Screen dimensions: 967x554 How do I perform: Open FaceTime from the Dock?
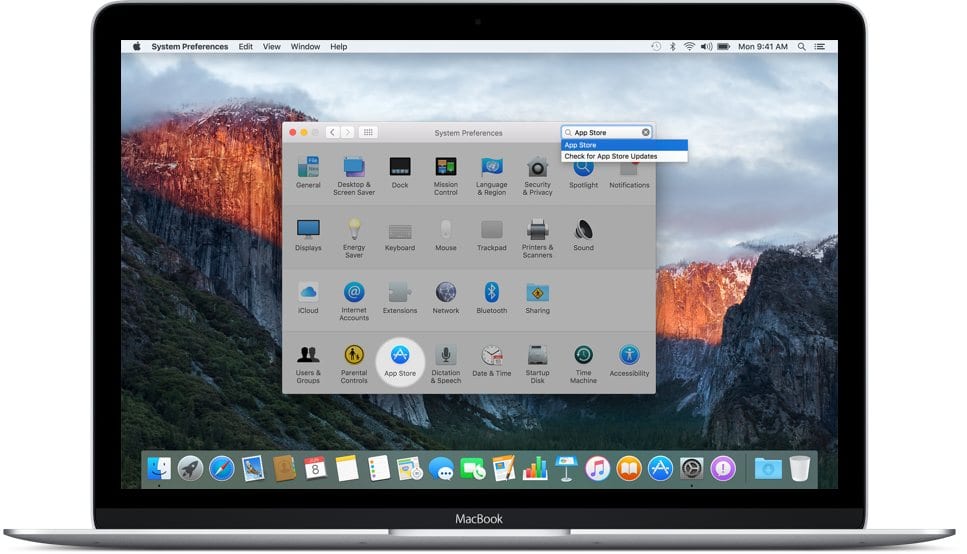[x=472, y=470]
